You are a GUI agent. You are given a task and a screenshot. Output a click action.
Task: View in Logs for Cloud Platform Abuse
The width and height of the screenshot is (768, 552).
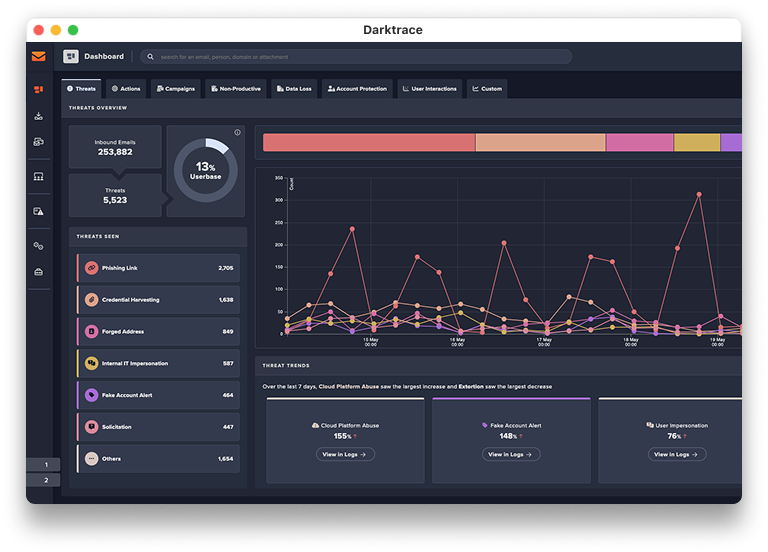(345, 455)
